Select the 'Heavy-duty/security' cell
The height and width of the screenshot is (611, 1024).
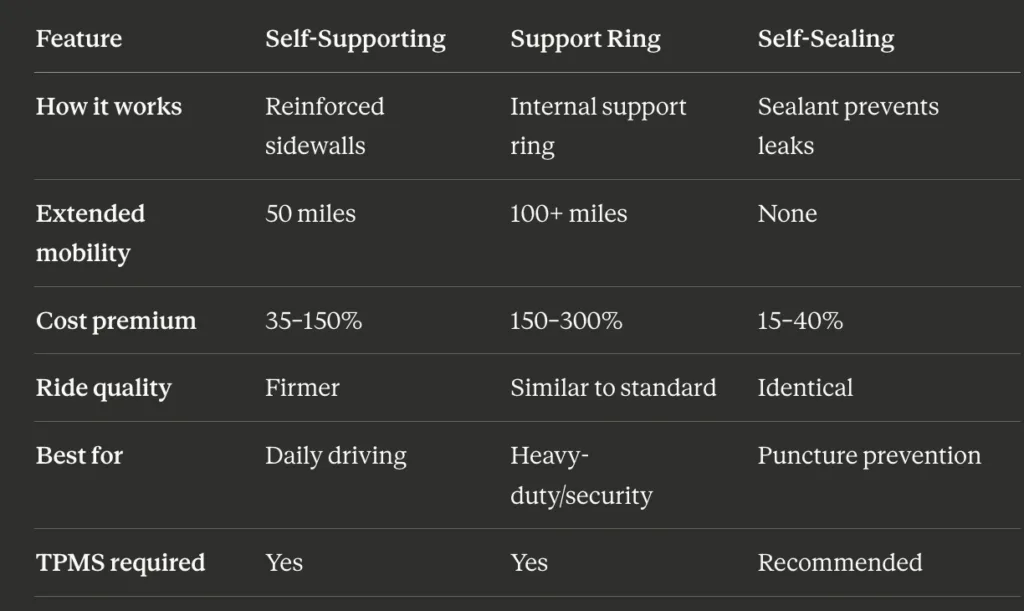(581, 475)
